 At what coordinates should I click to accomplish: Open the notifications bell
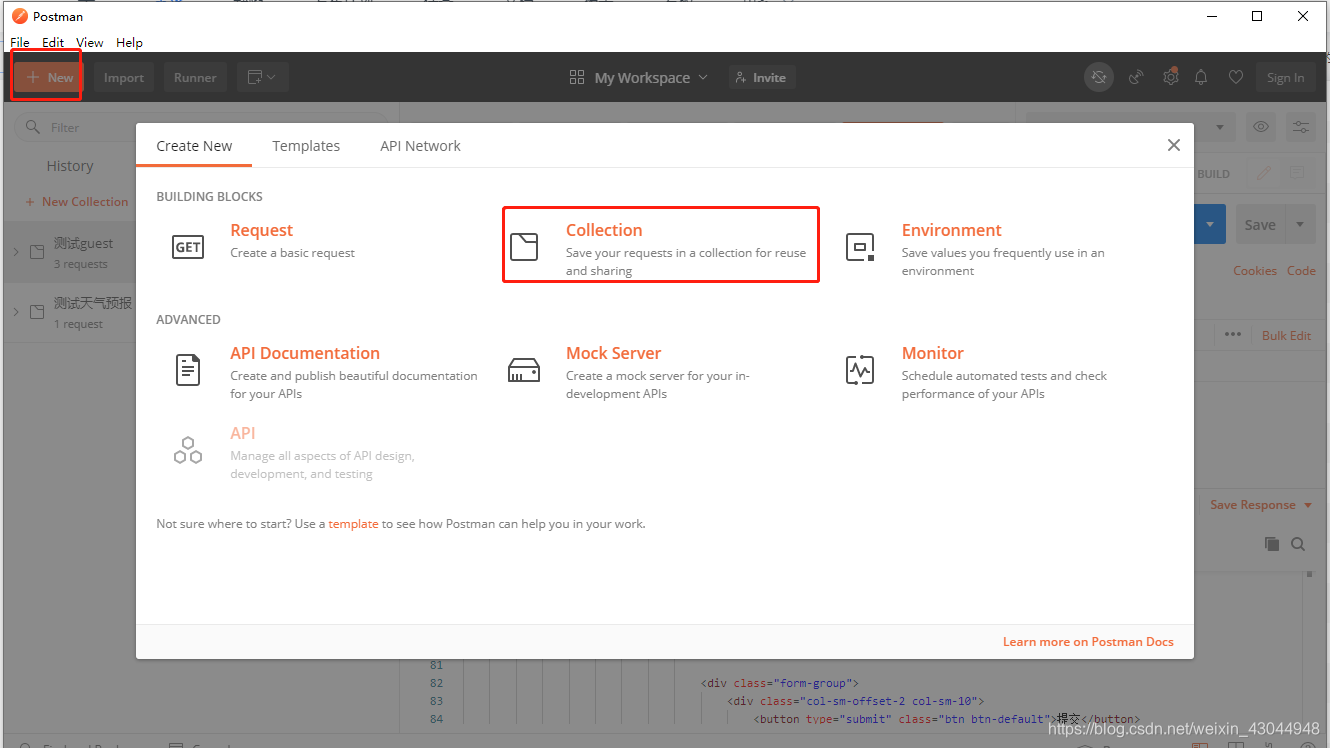1202,77
